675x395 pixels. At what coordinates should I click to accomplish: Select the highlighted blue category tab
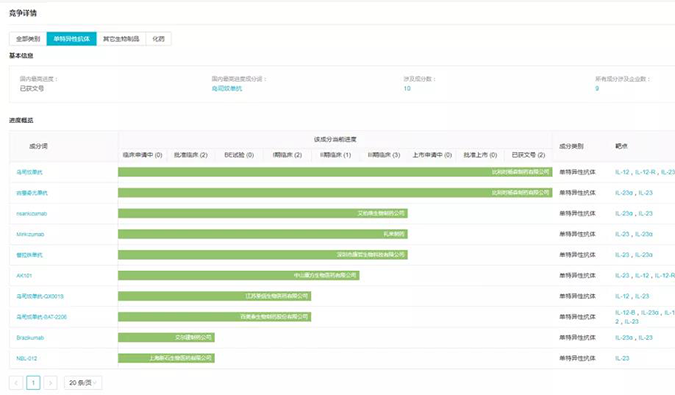(x=71, y=39)
